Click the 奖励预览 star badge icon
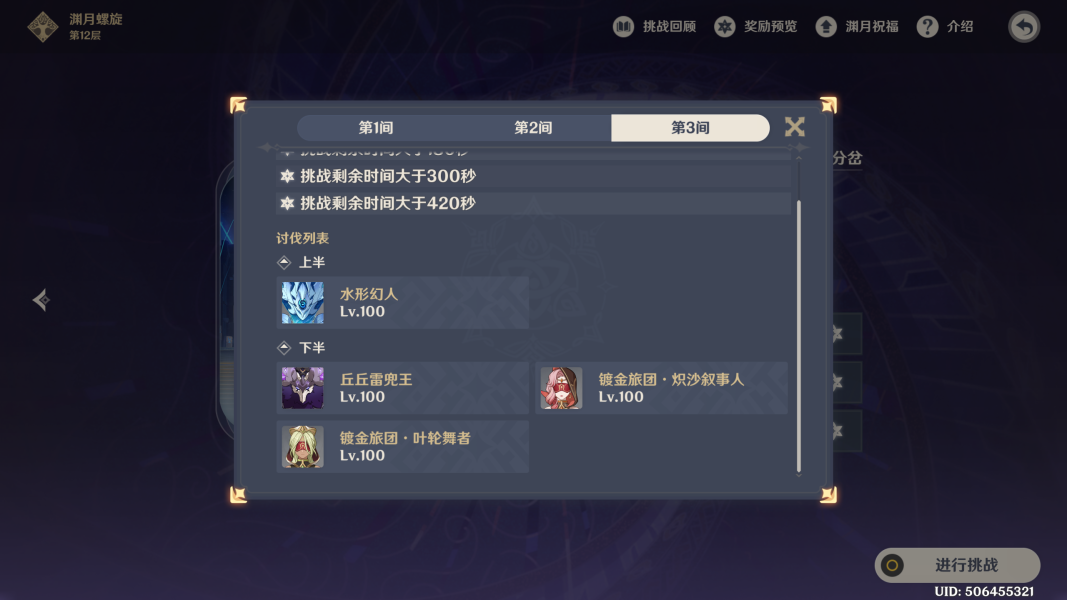The width and height of the screenshot is (1067, 600). [x=725, y=27]
